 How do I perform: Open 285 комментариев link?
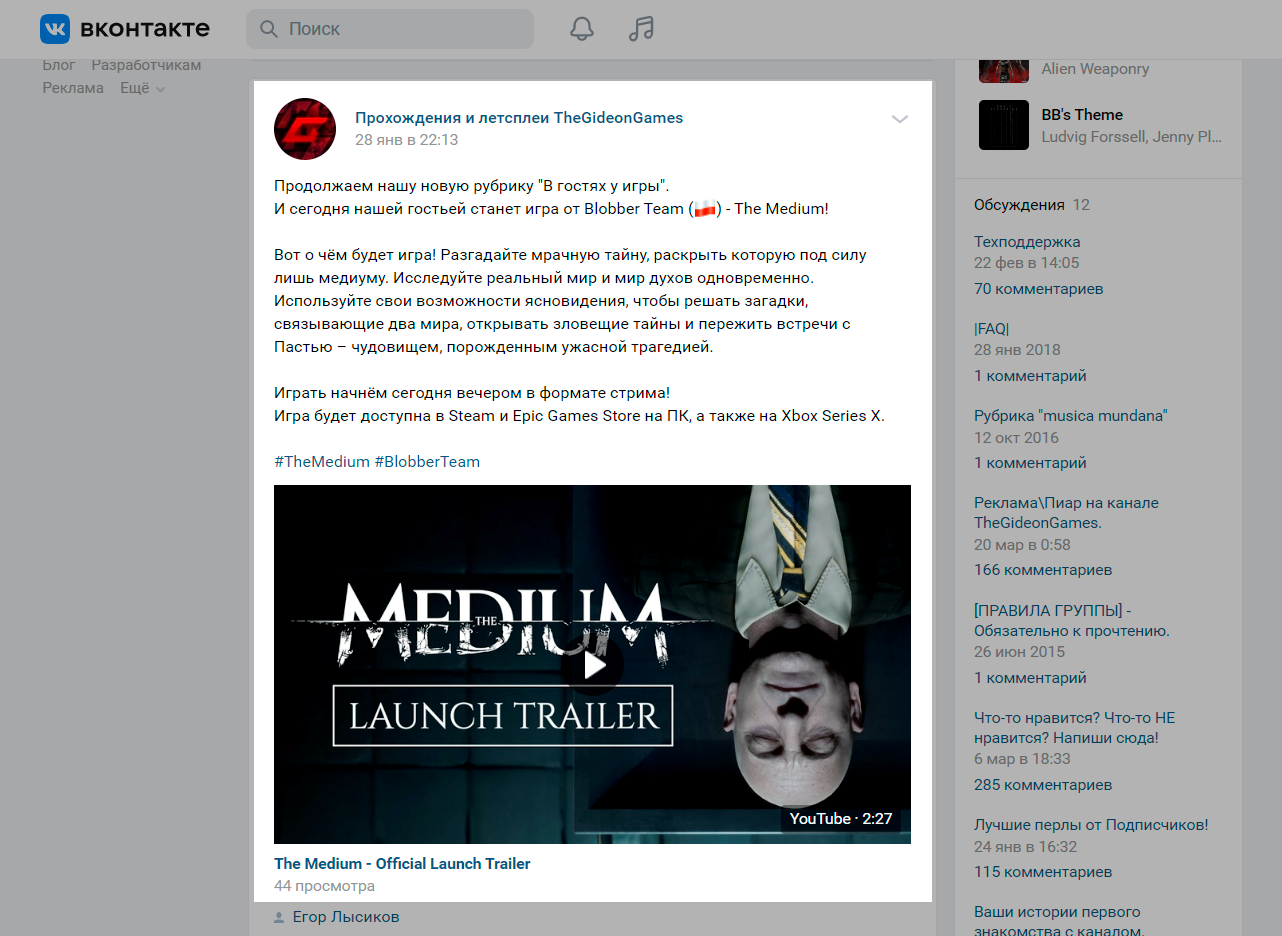[1043, 785]
